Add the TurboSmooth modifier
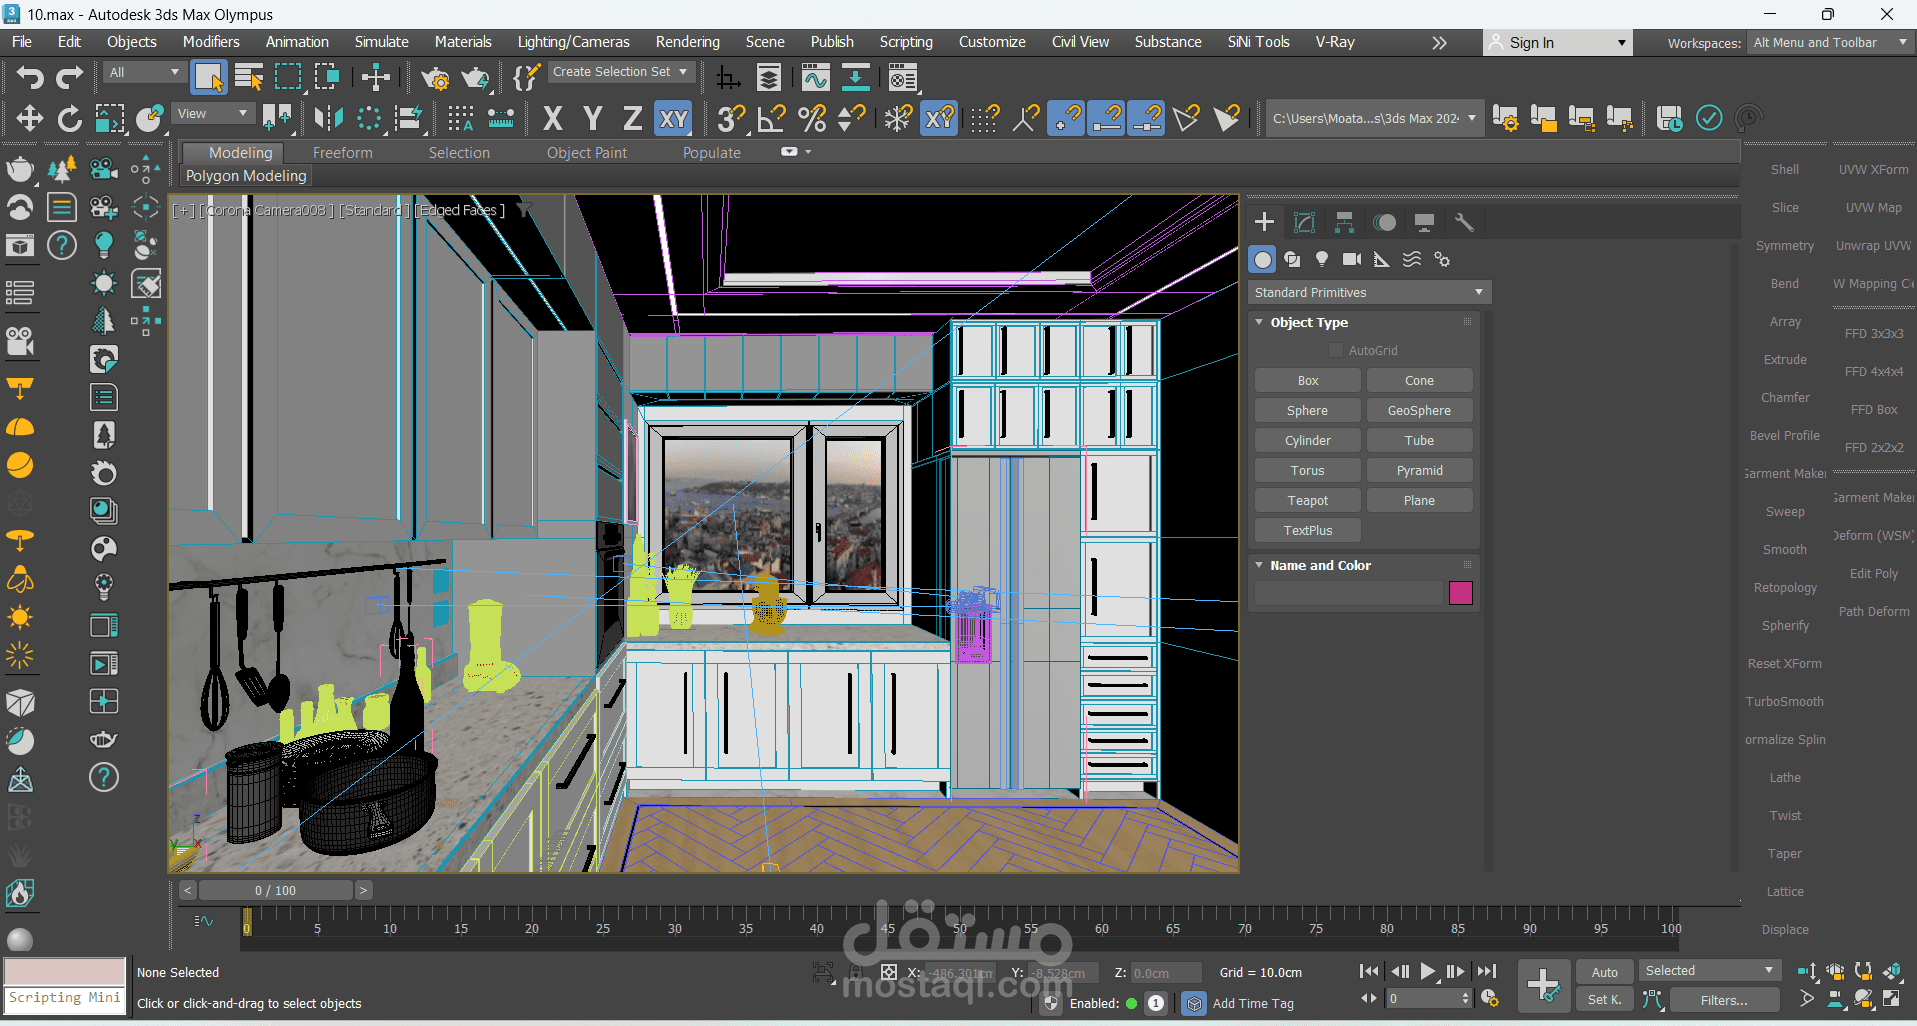This screenshot has width=1917, height=1026. coord(1784,702)
